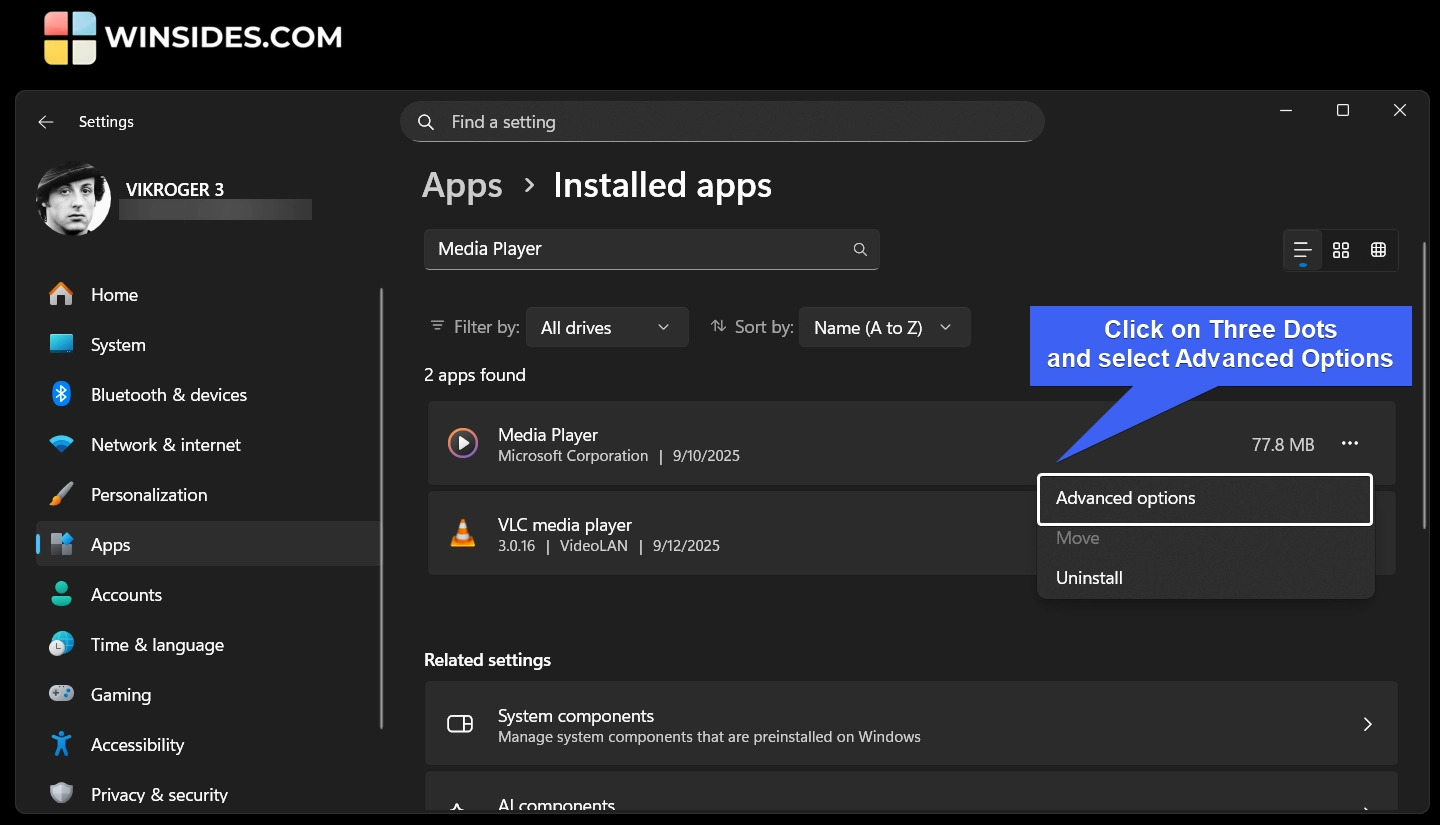Click the VLC media player cone icon

462,534
